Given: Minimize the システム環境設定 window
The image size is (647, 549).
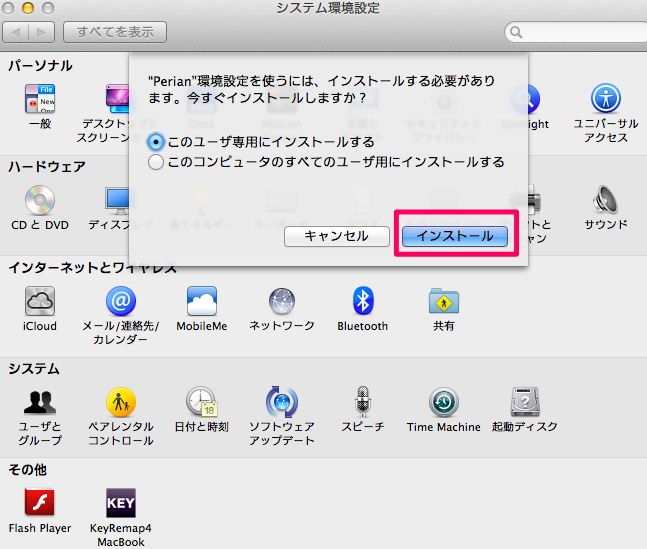Looking at the screenshot, I should [28, 8].
